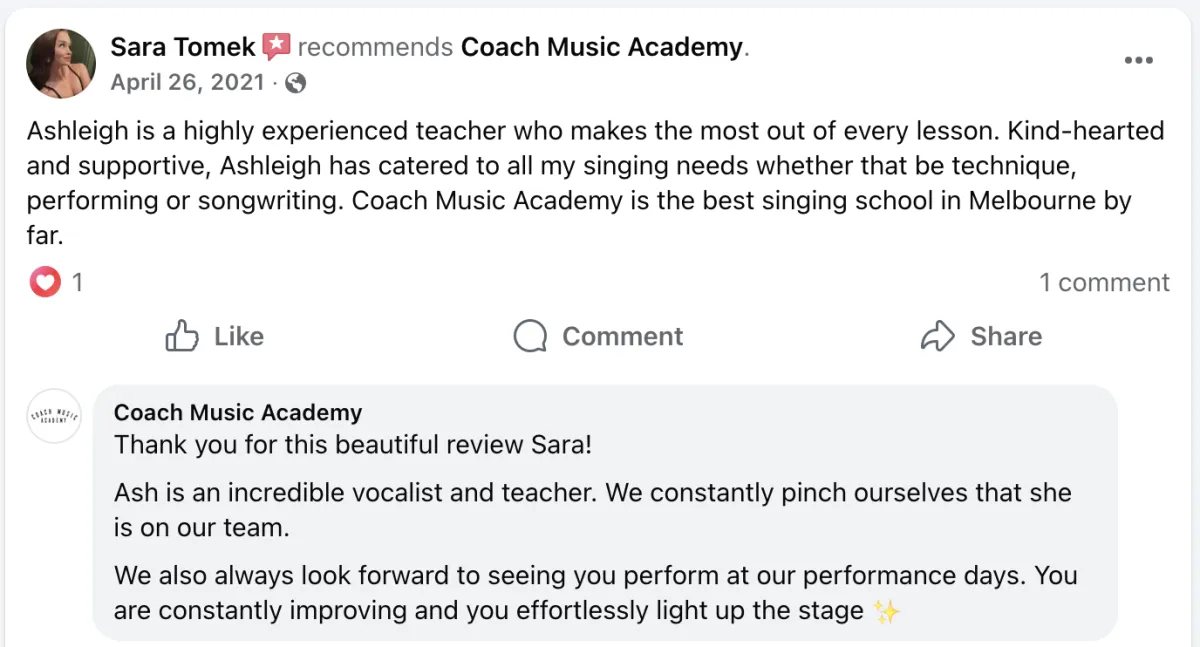
Task: Click Sara Tomek's profile picture
Action: click(x=62, y=63)
